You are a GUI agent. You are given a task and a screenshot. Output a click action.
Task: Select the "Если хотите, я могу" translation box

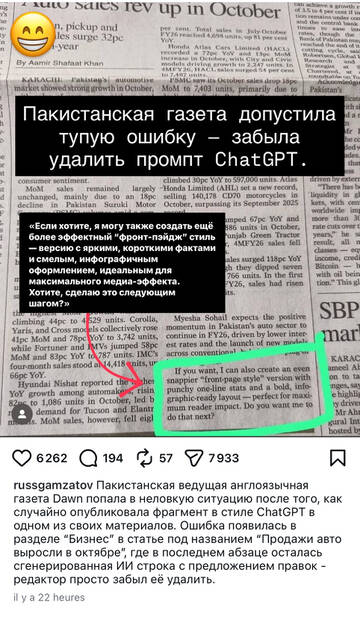(122, 262)
